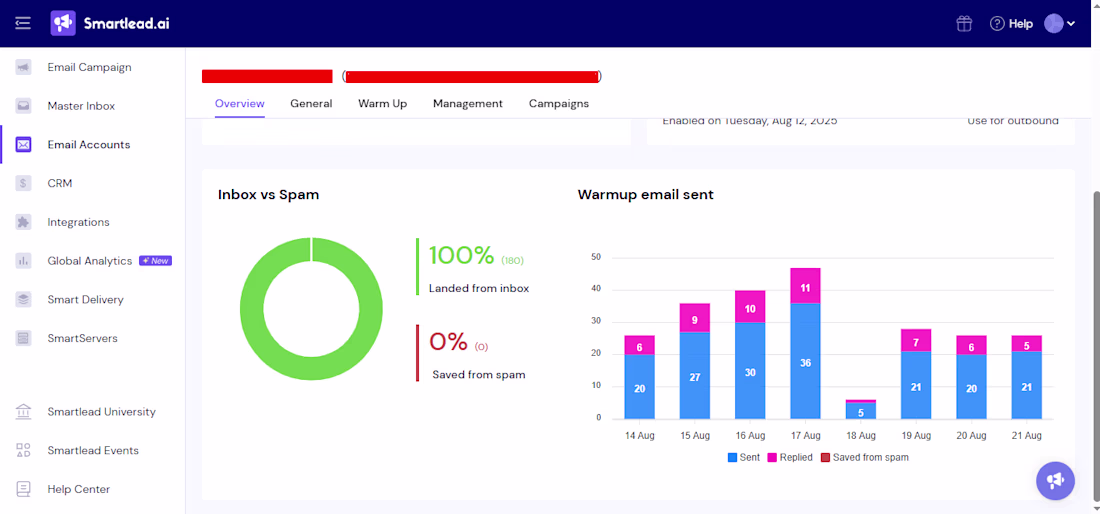
Task: Click the Smartlead Events shapes icon
Action: (23, 450)
